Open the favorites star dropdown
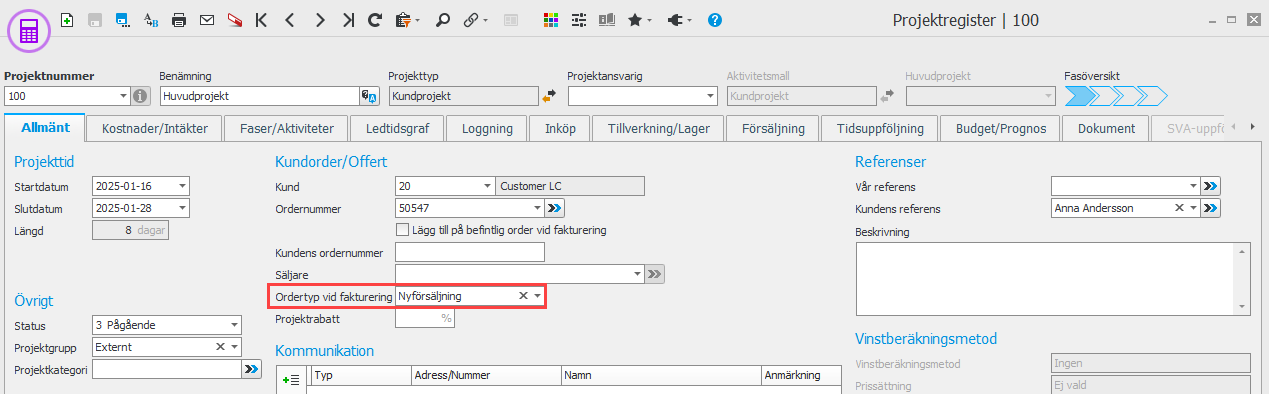This screenshot has height=394, width=1269. (x=639, y=19)
